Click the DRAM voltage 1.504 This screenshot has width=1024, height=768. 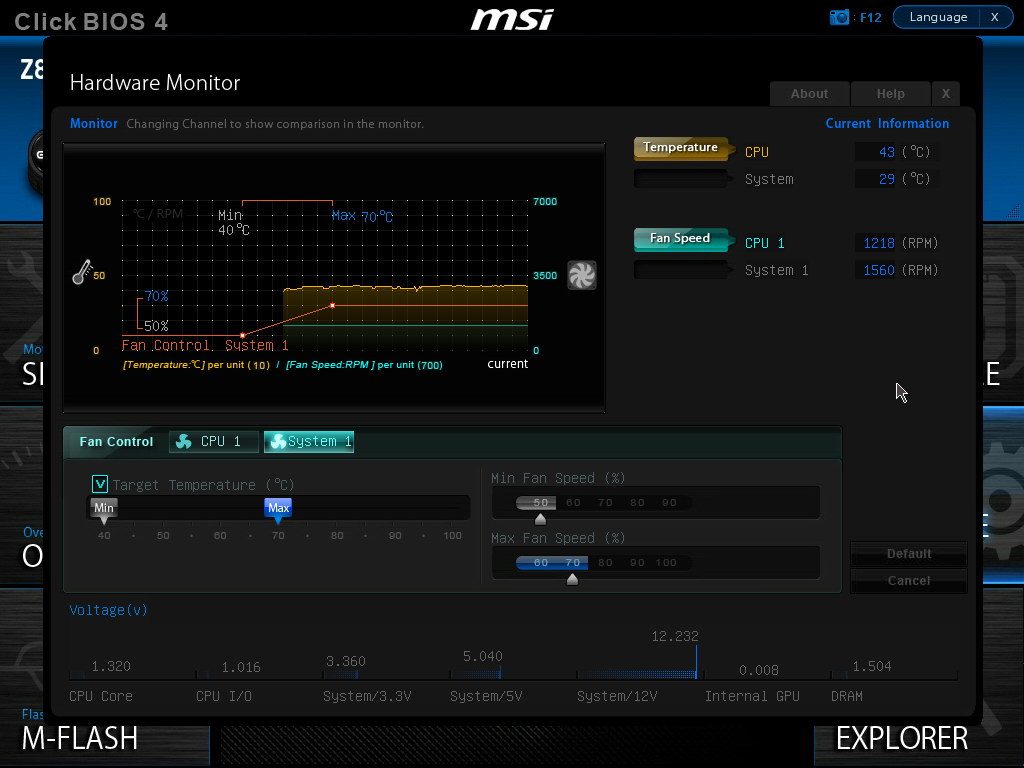click(872, 665)
